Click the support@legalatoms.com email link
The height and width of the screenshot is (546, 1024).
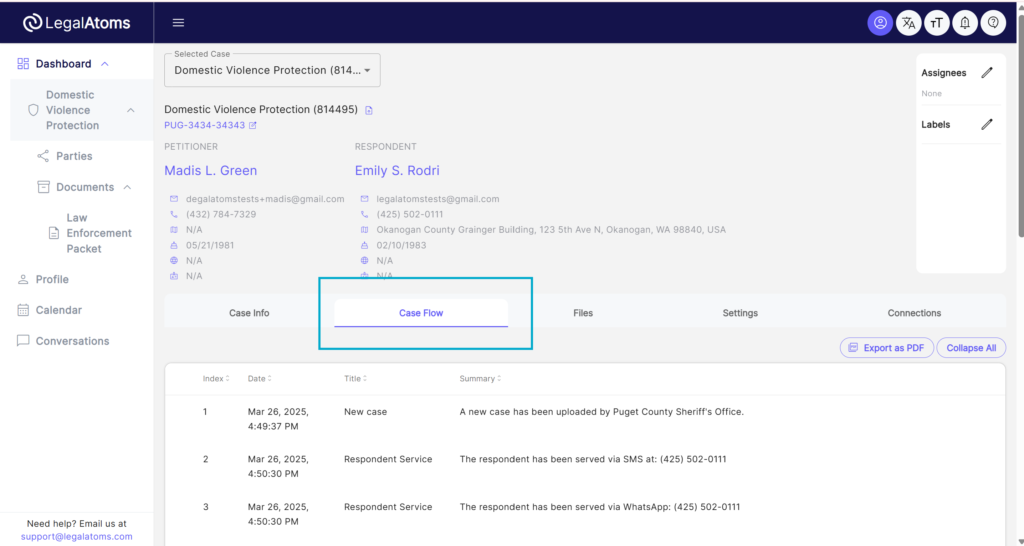[x=76, y=537]
